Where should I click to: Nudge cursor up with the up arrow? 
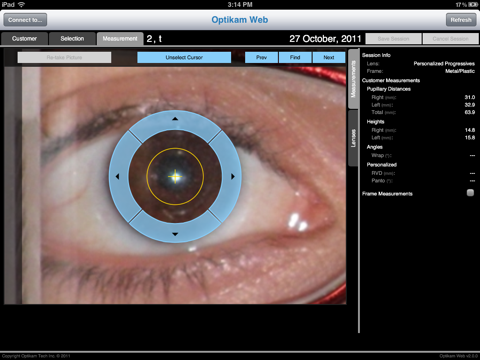pos(175,119)
